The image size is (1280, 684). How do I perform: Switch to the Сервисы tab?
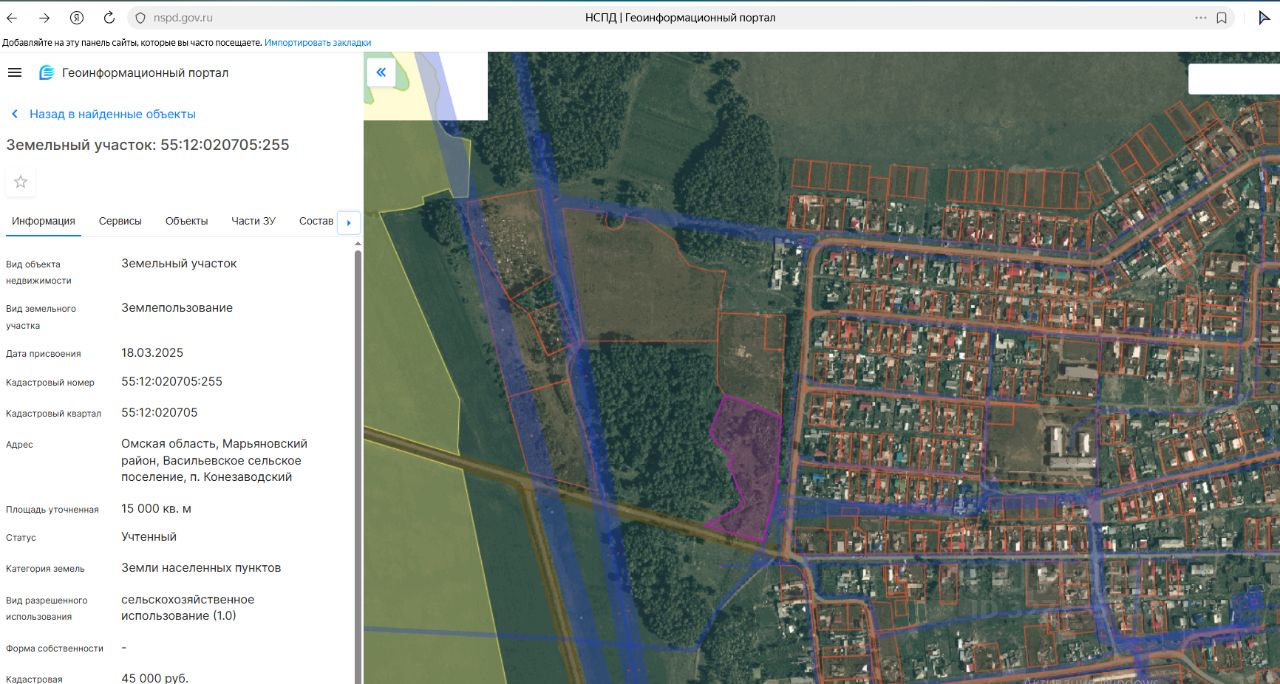[x=120, y=221]
